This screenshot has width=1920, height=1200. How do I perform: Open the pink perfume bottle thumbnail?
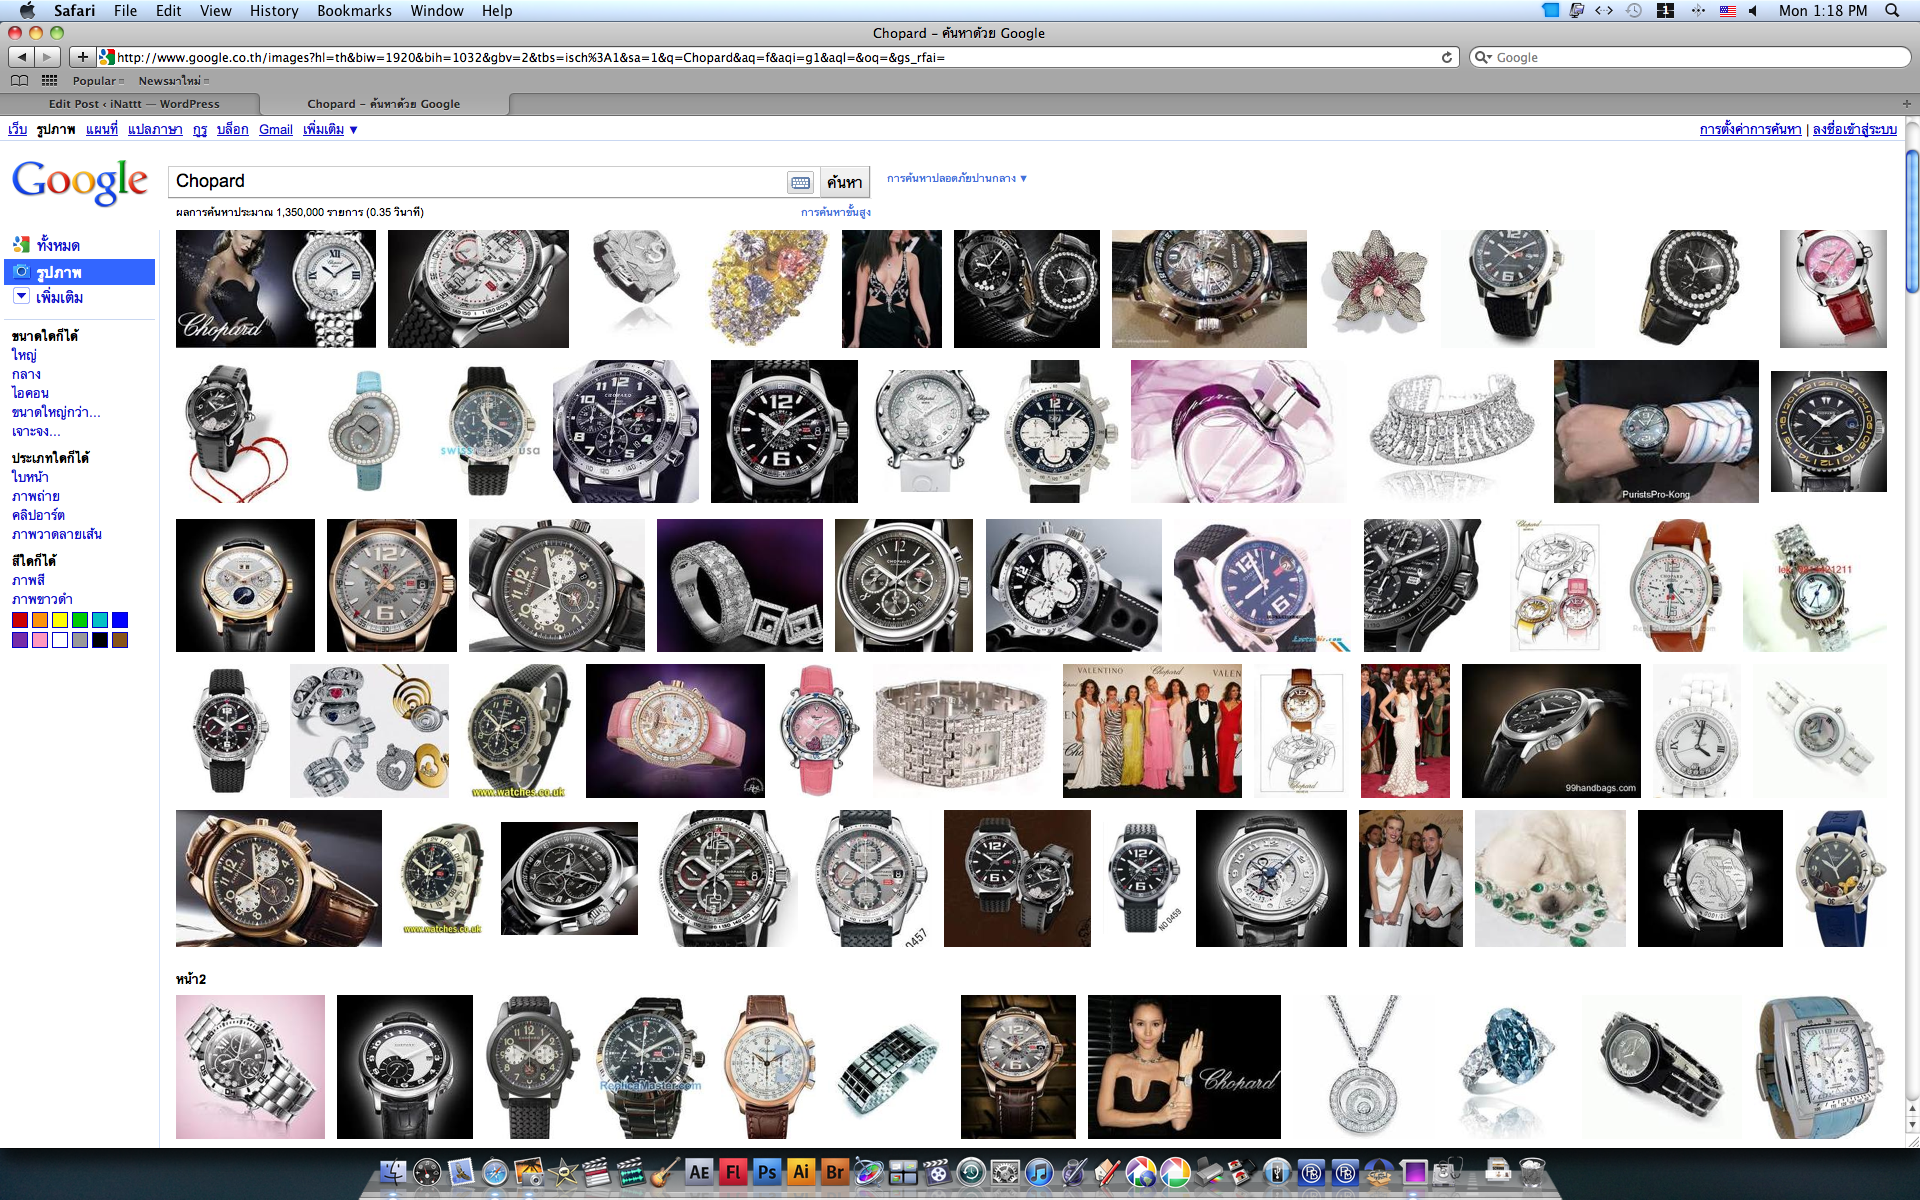(x=1238, y=431)
